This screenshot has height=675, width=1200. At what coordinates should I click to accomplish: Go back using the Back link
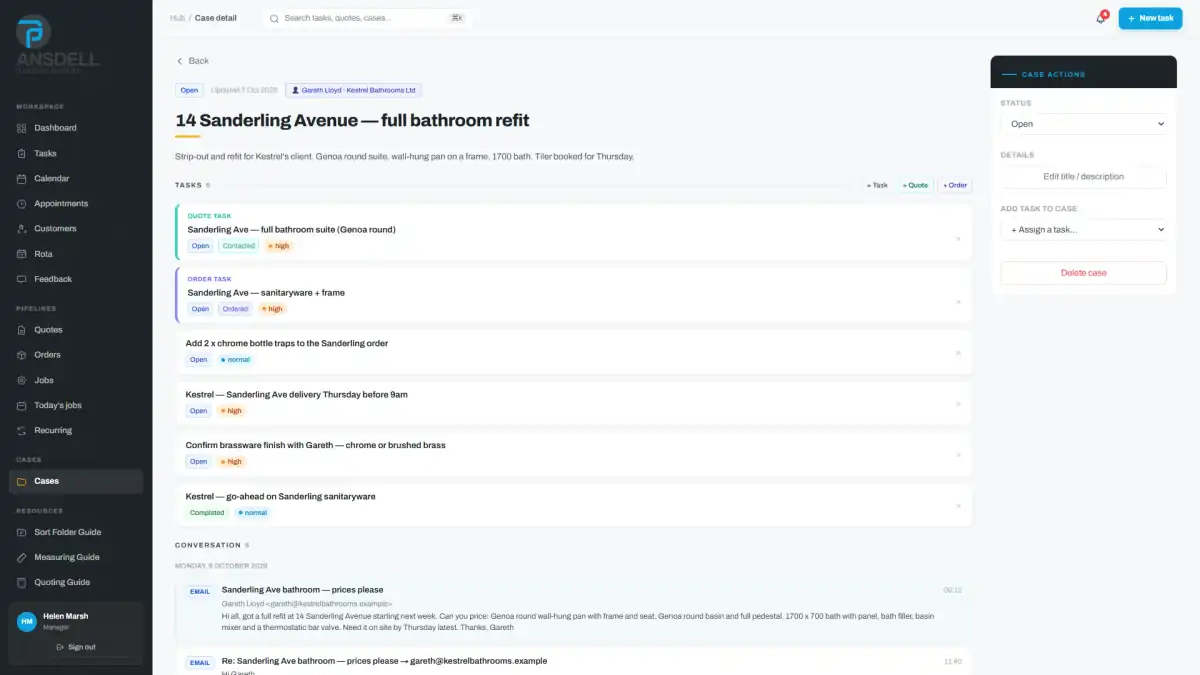coord(193,61)
